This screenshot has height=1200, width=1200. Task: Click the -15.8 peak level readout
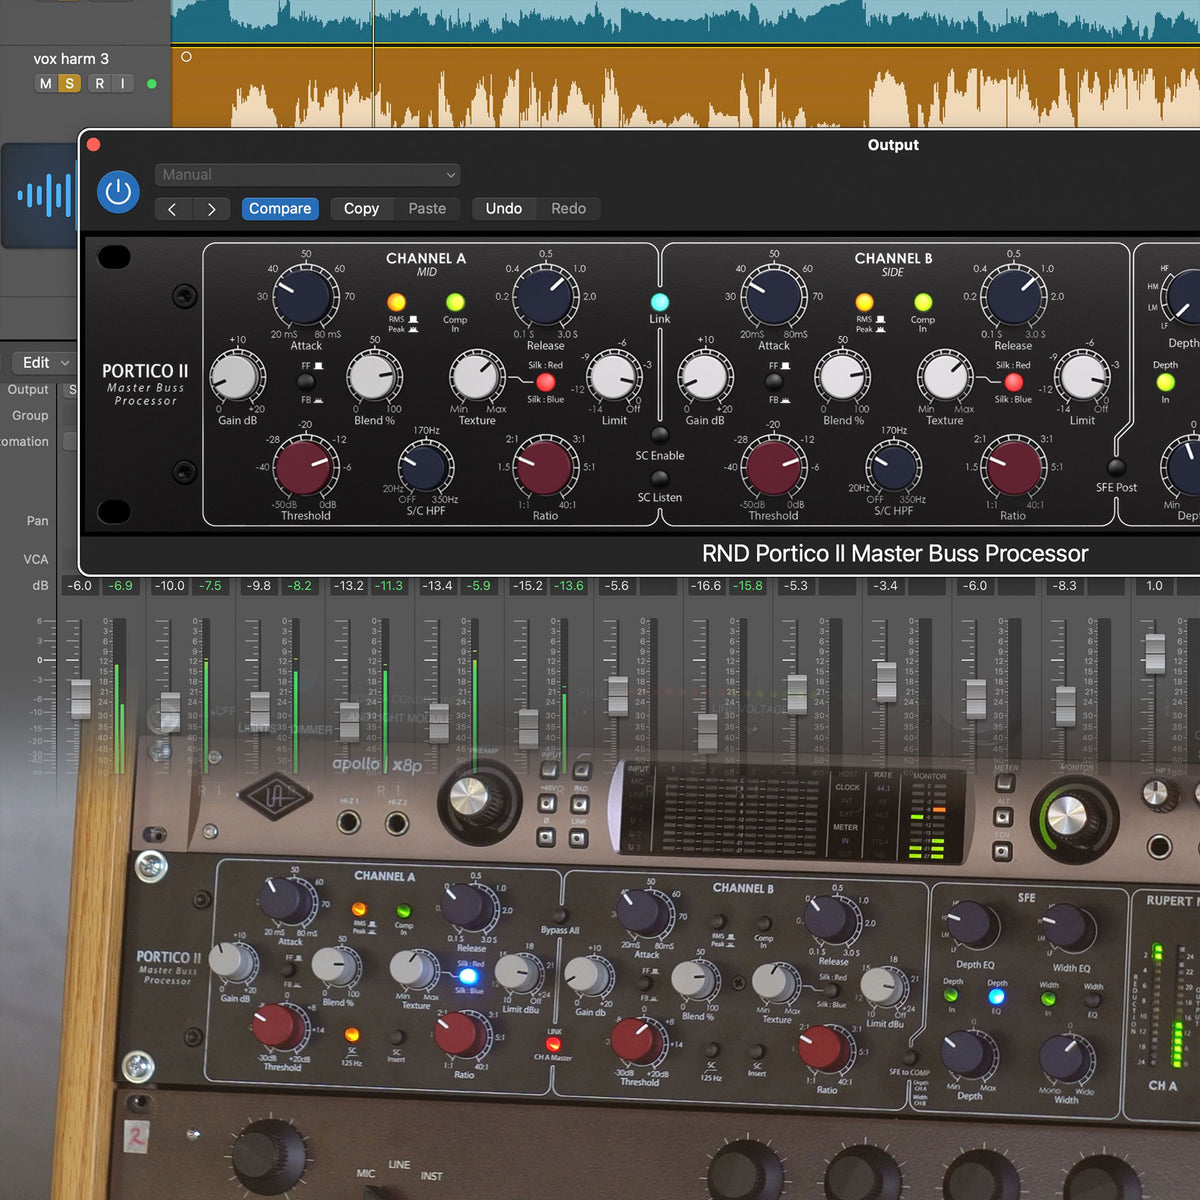tap(747, 586)
